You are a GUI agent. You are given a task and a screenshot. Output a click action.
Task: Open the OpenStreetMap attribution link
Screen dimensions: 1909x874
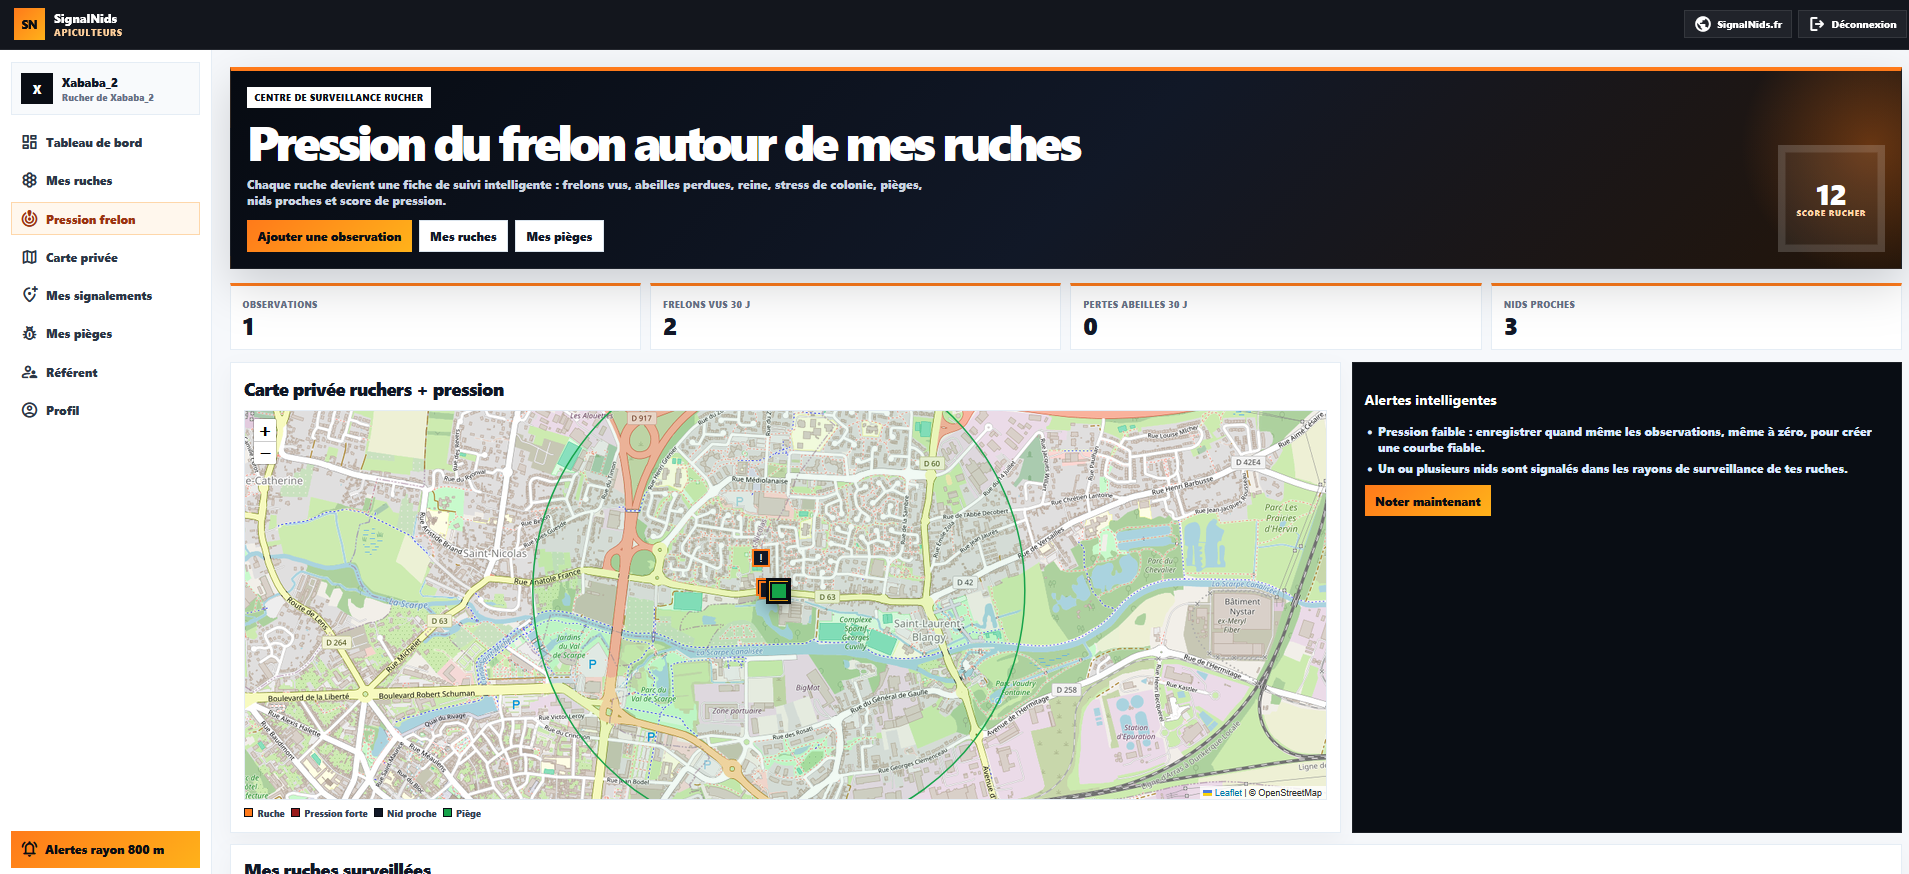coord(1290,793)
